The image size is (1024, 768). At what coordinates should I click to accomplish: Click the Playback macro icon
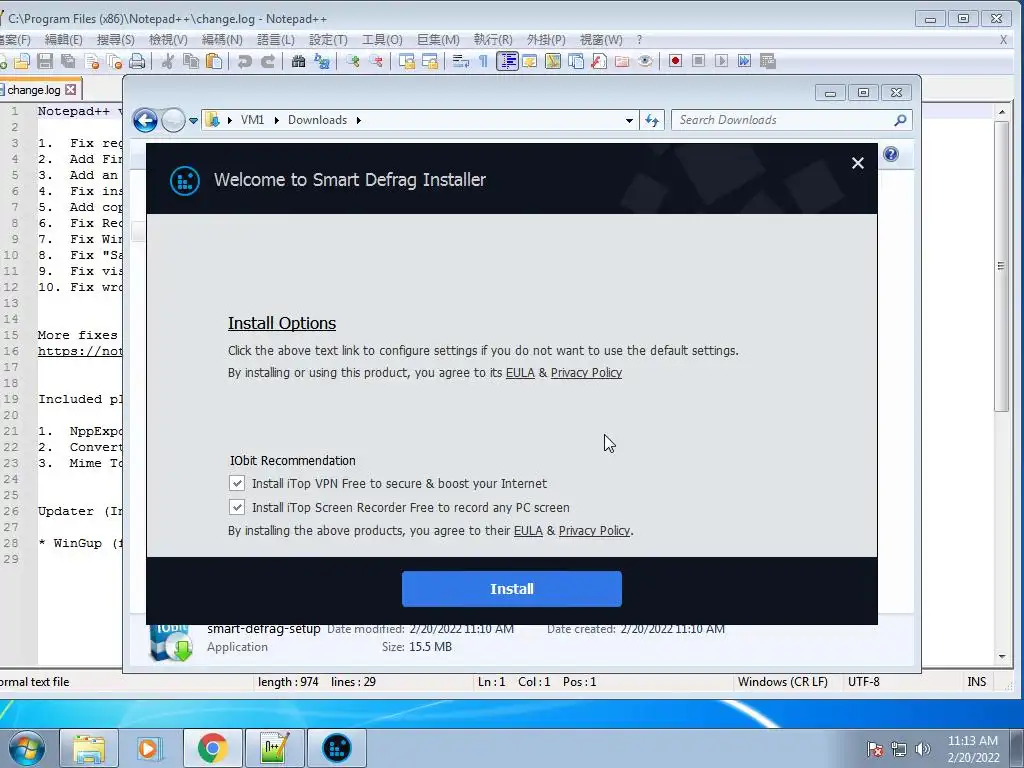(722, 61)
